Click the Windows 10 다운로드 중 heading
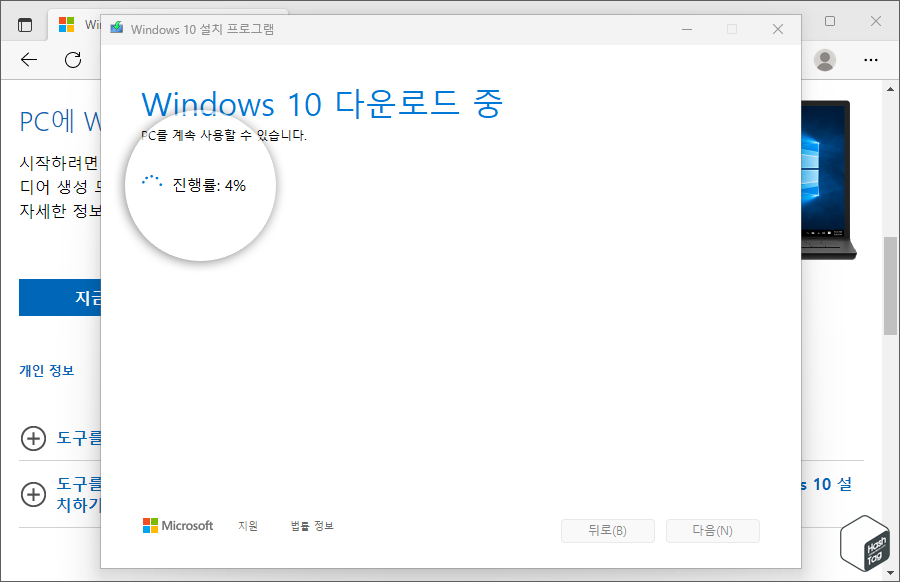The height and width of the screenshot is (582, 900). point(322,104)
